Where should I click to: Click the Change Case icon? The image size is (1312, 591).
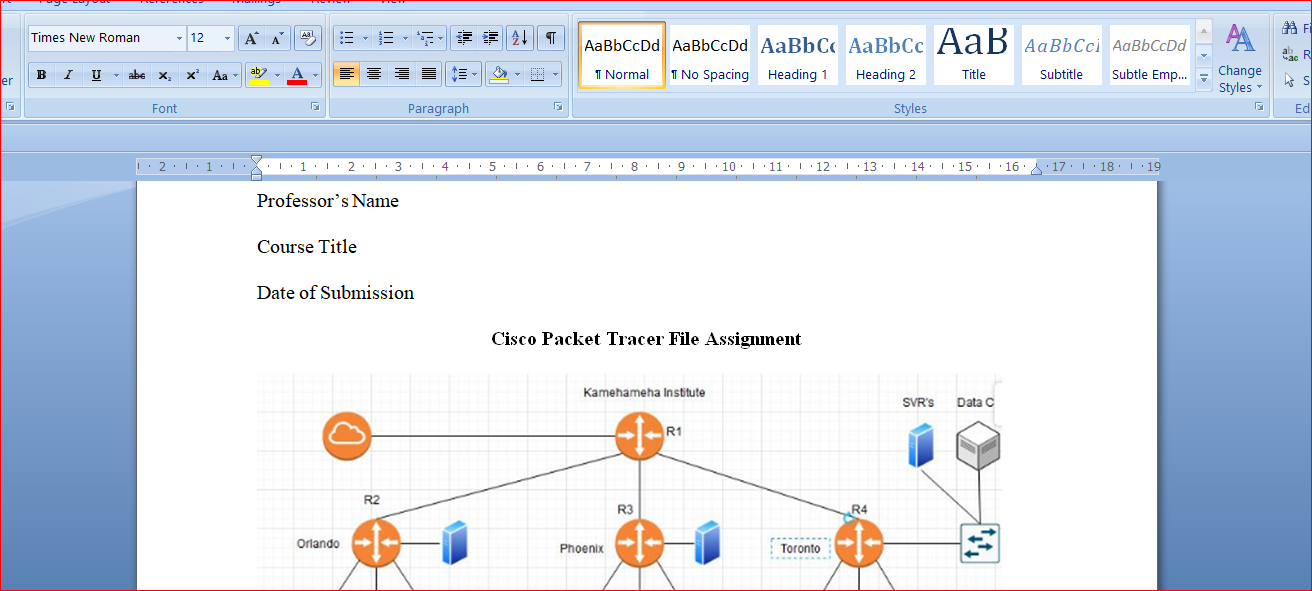224,75
